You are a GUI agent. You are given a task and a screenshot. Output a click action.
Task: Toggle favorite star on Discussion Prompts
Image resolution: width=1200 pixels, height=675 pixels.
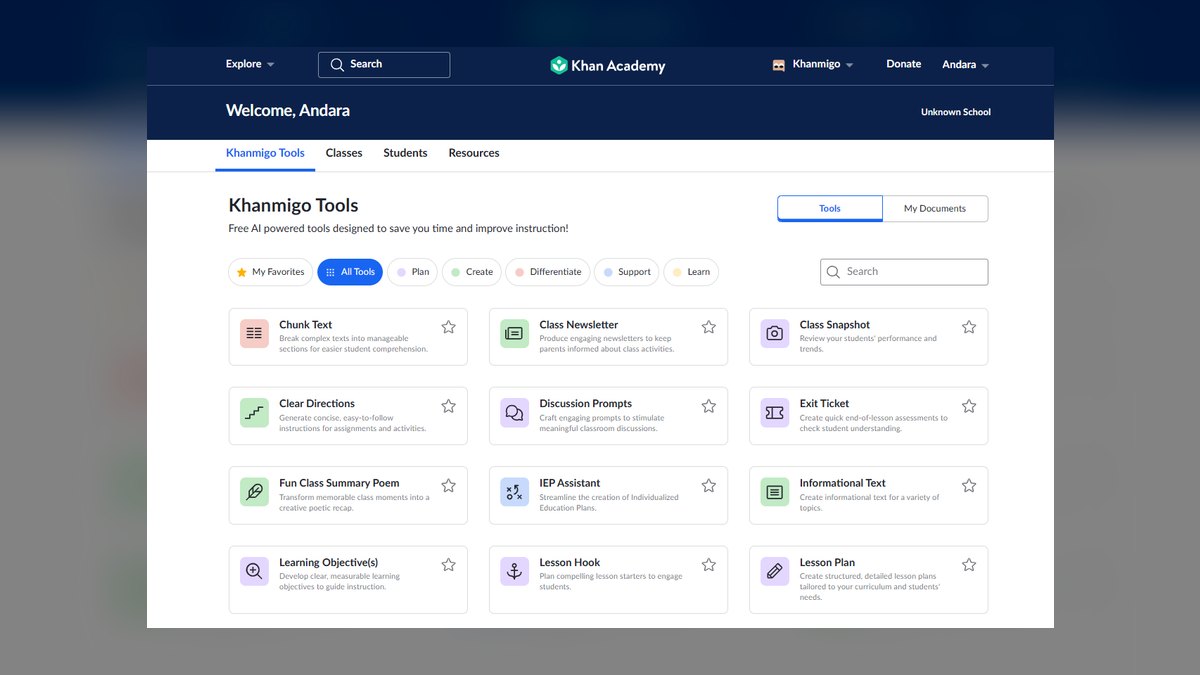pos(708,406)
